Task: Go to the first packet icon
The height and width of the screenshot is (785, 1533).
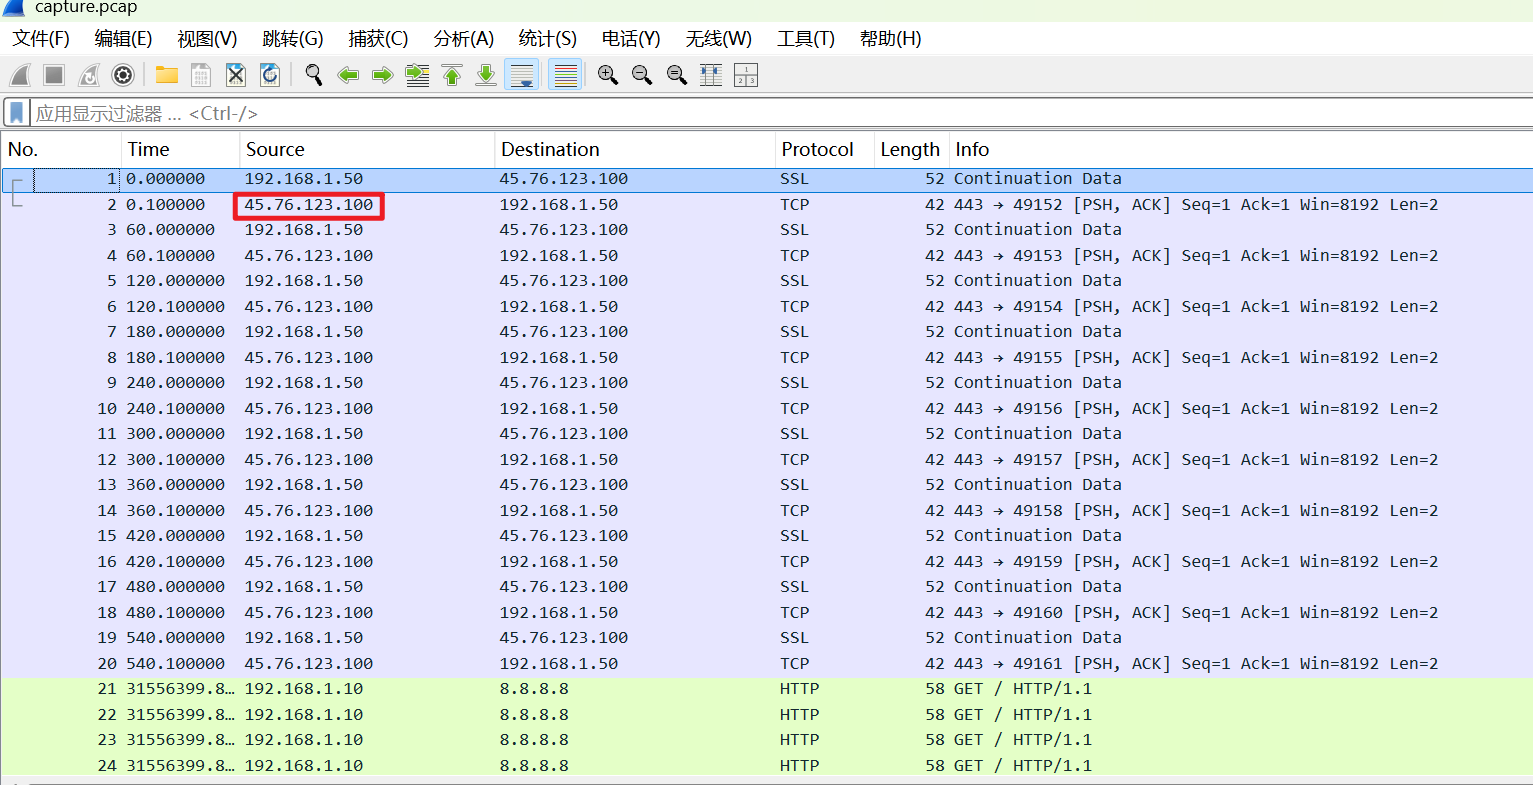Action: tap(452, 75)
